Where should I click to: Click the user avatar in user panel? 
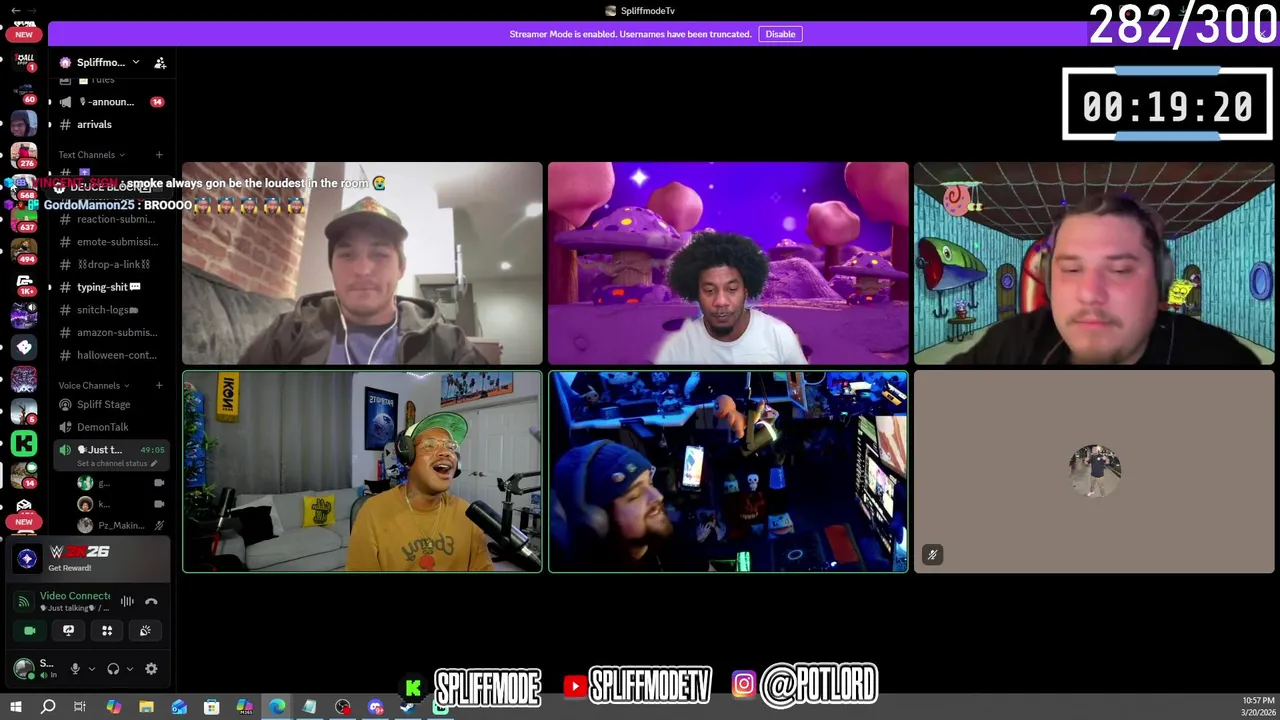click(x=24, y=669)
